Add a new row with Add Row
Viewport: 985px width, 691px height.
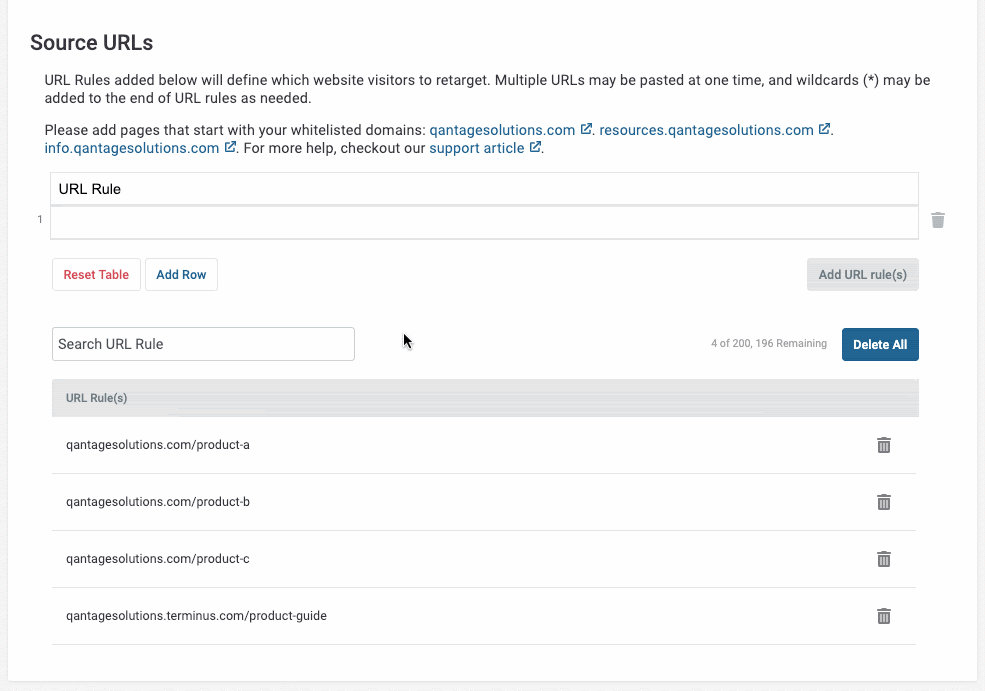pyautogui.click(x=182, y=275)
